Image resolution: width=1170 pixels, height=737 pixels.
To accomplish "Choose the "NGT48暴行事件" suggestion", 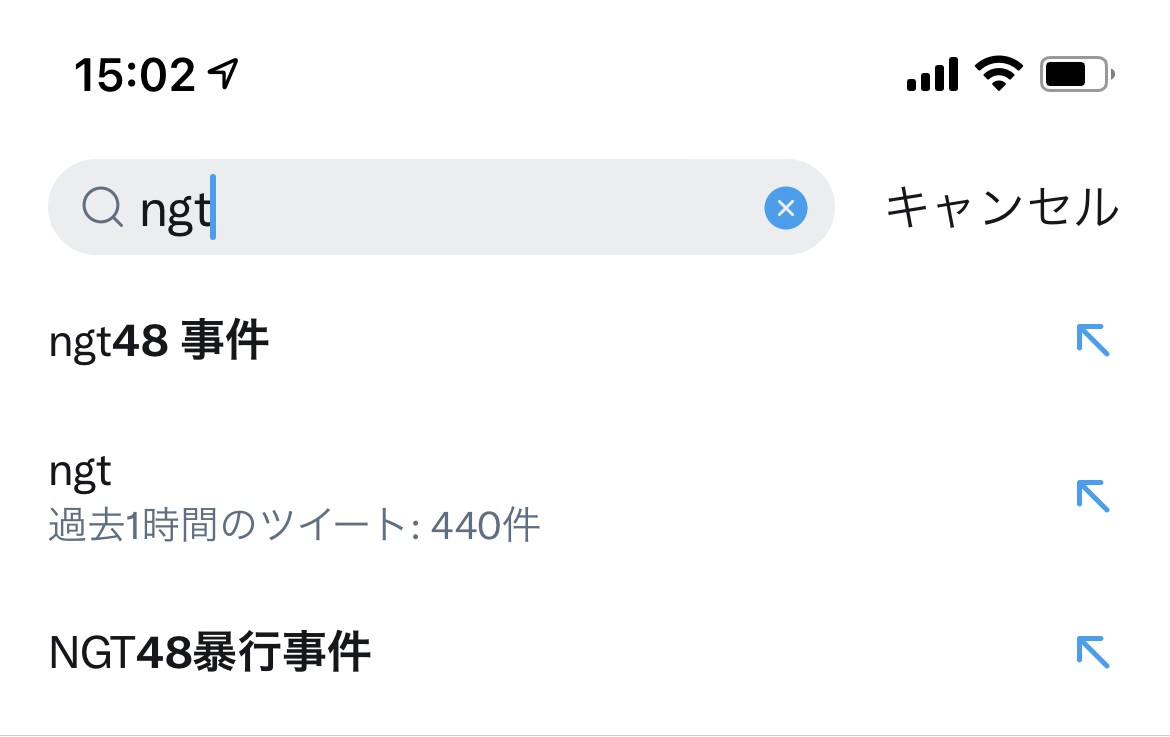I will click(x=210, y=653).
